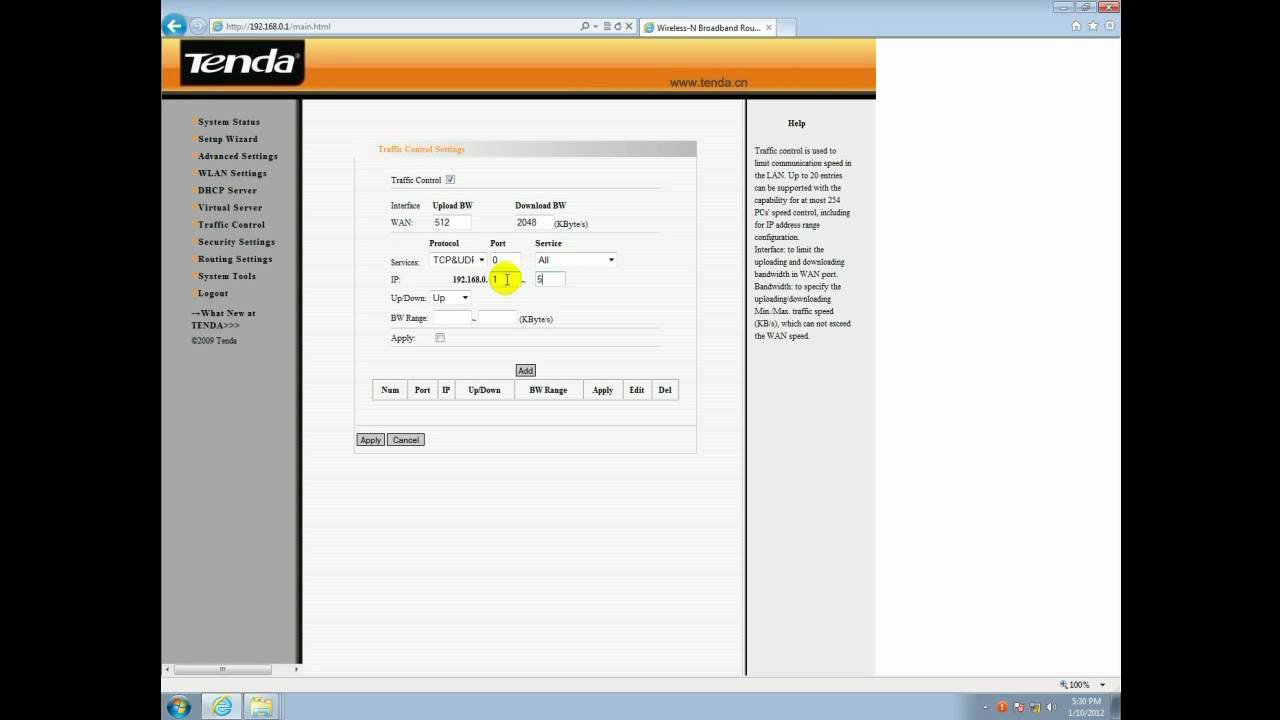Screen dimensions: 1280x720
Task: Open DHCP Server in the sidebar
Action: click(x=227, y=190)
